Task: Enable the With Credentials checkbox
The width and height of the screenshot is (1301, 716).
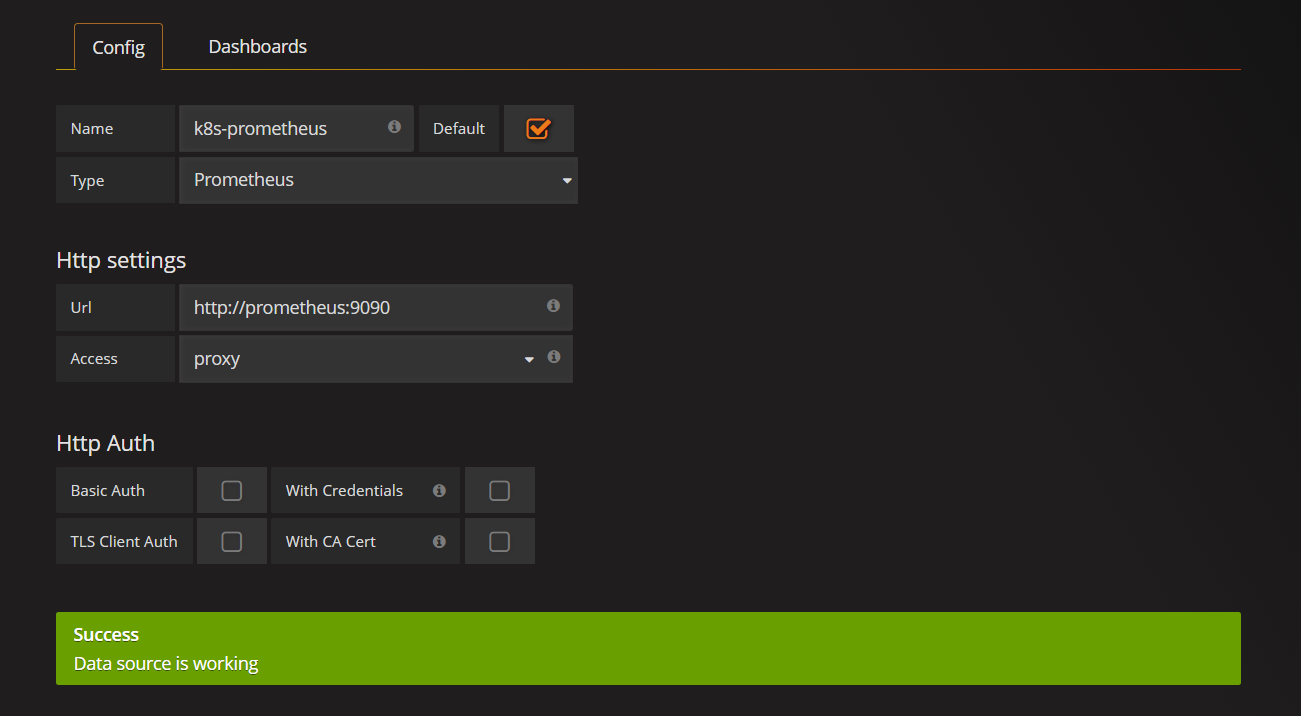Action: (x=500, y=491)
